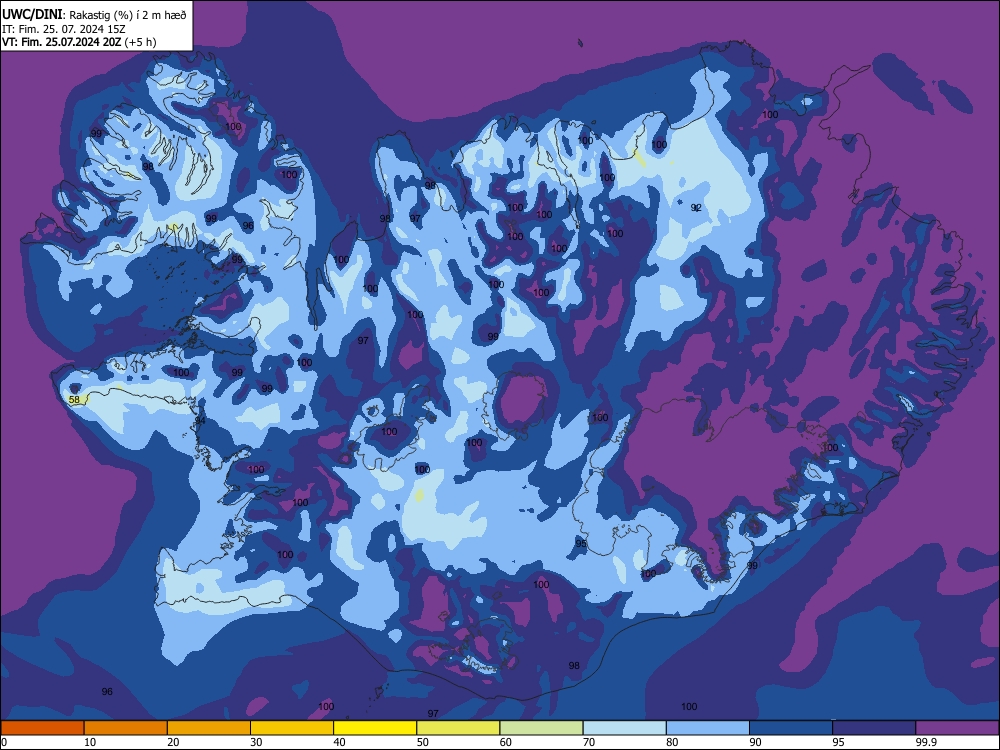The width and height of the screenshot is (1000, 750).
Task: Click the '58' humidity value on the map
Action: click(x=74, y=400)
